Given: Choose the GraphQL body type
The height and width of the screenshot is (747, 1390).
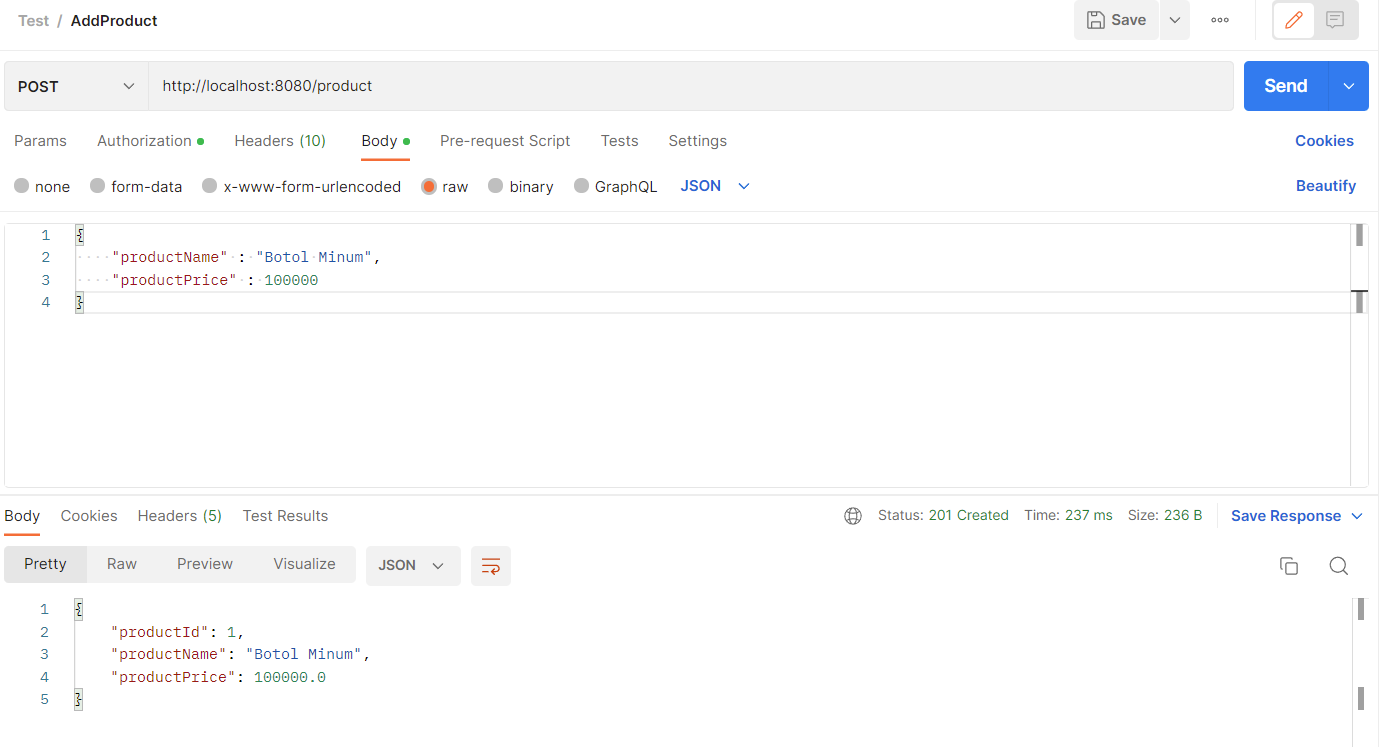Looking at the screenshot, I should (616, 186).
